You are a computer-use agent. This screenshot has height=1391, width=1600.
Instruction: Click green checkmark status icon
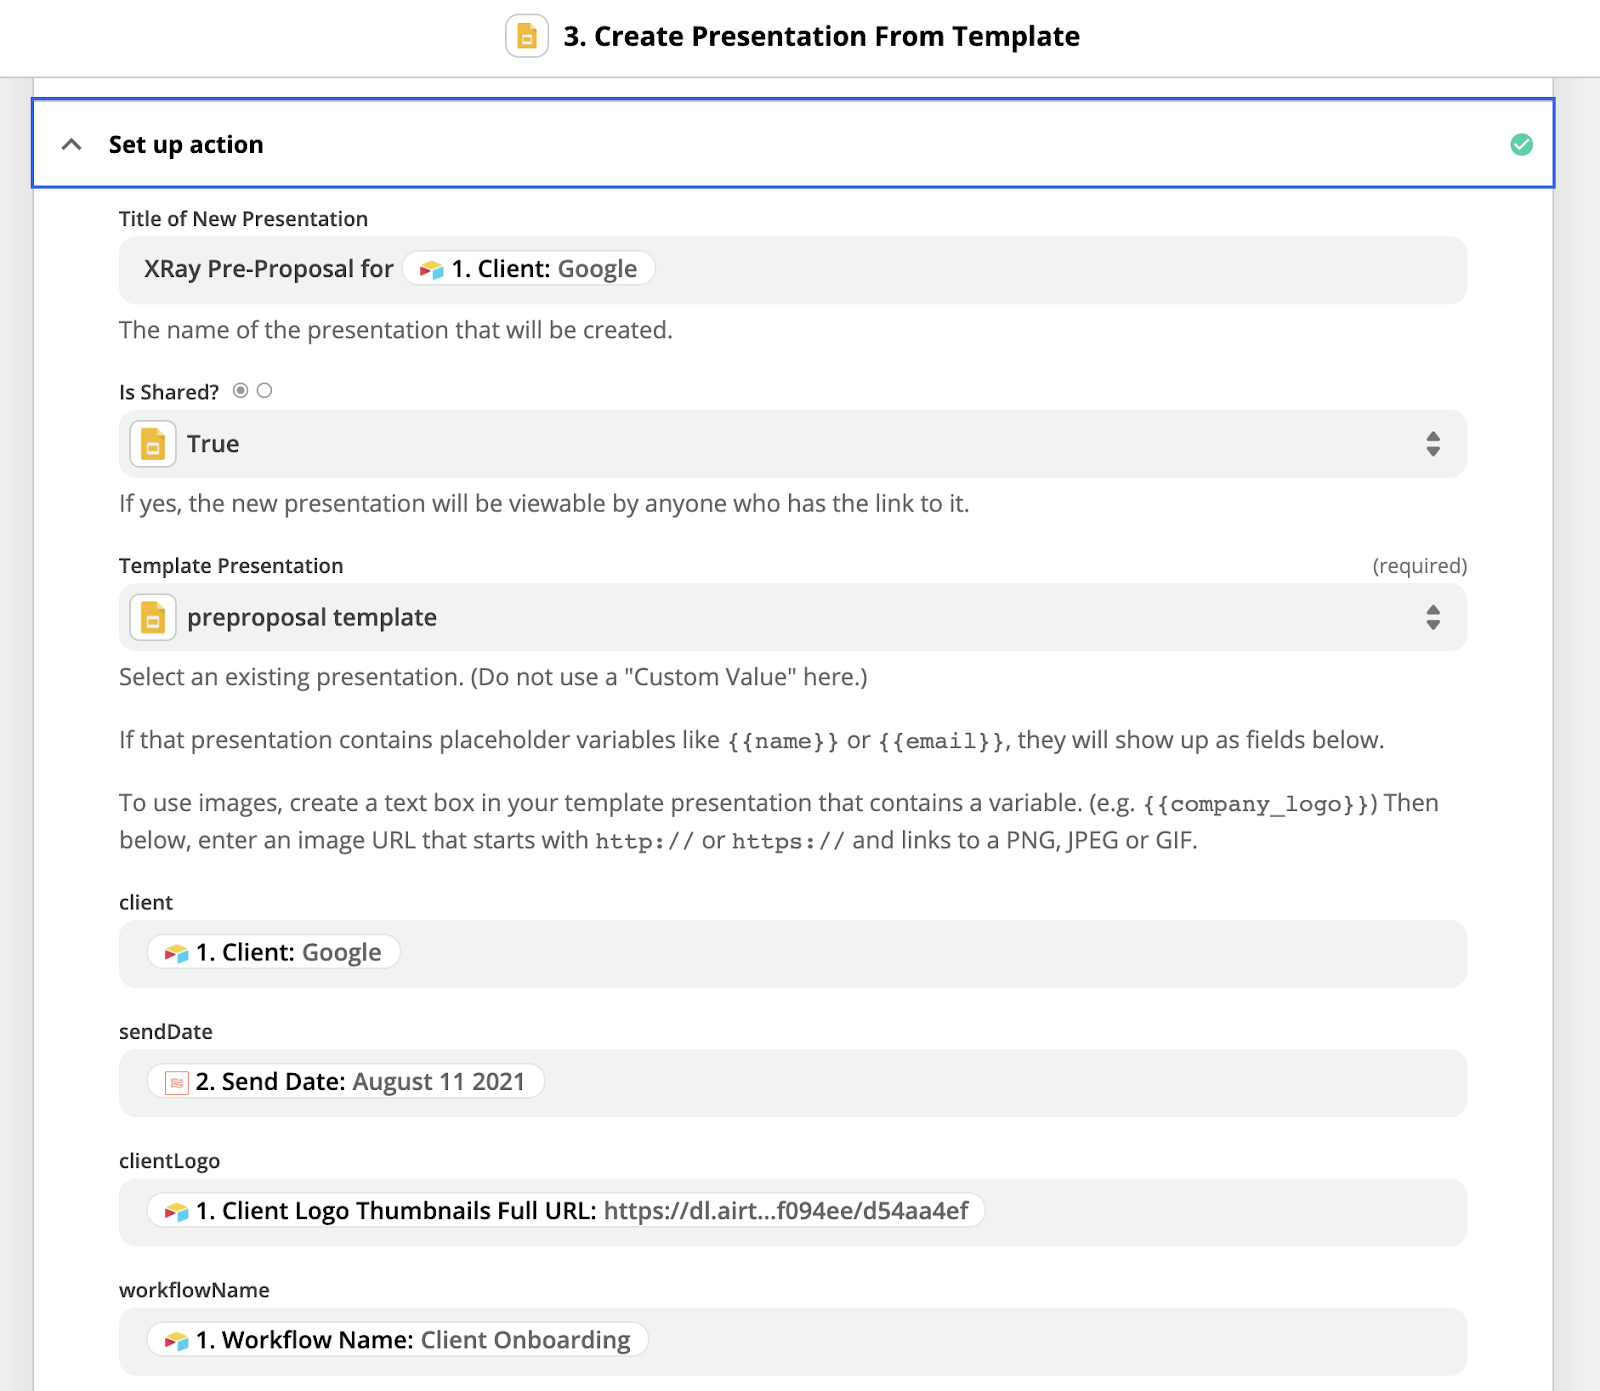coord(1521,145)
